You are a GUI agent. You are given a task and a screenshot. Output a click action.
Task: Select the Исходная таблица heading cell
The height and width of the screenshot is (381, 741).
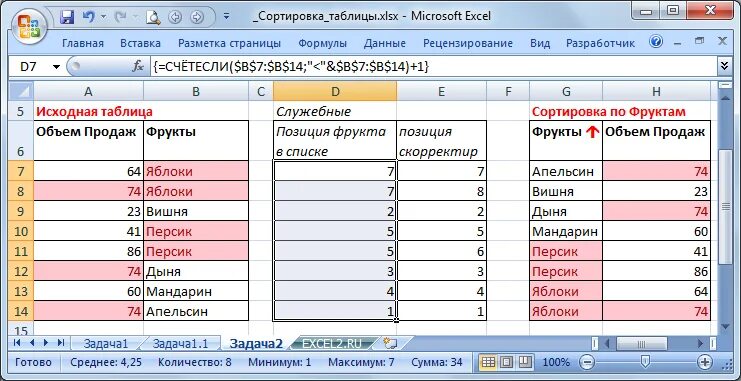click(x=89, y=112)
